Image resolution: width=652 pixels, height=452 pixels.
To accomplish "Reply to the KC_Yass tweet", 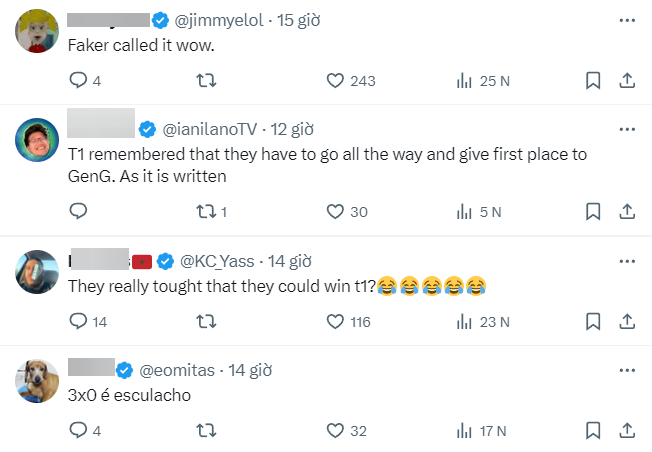I will 79,321.
